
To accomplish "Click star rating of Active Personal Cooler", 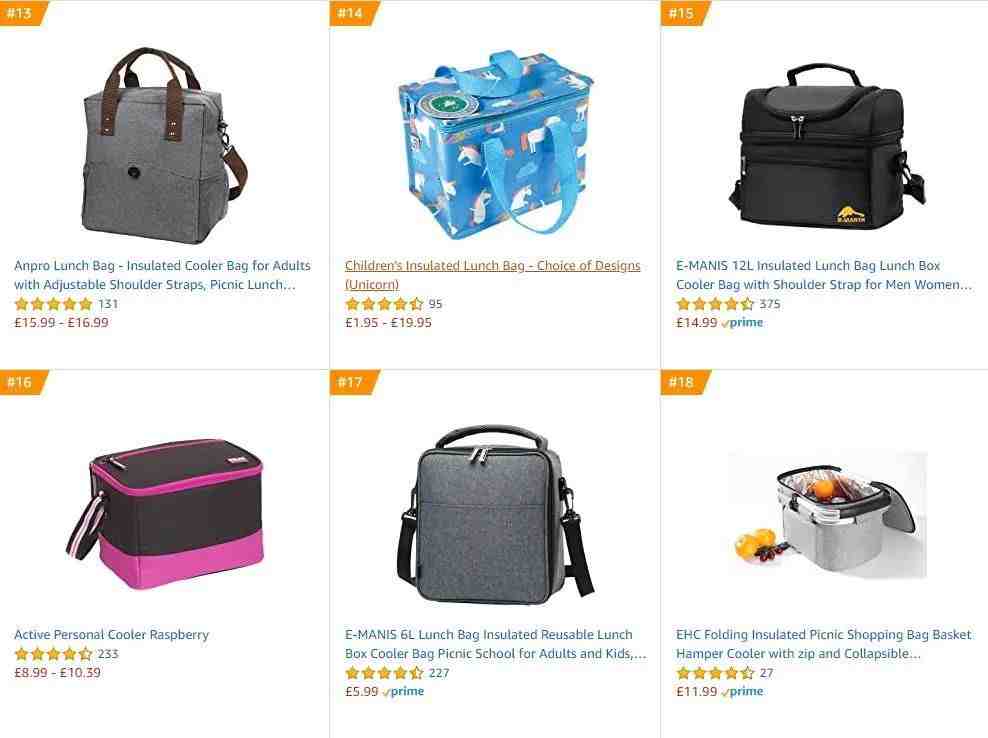I will 54,654.
